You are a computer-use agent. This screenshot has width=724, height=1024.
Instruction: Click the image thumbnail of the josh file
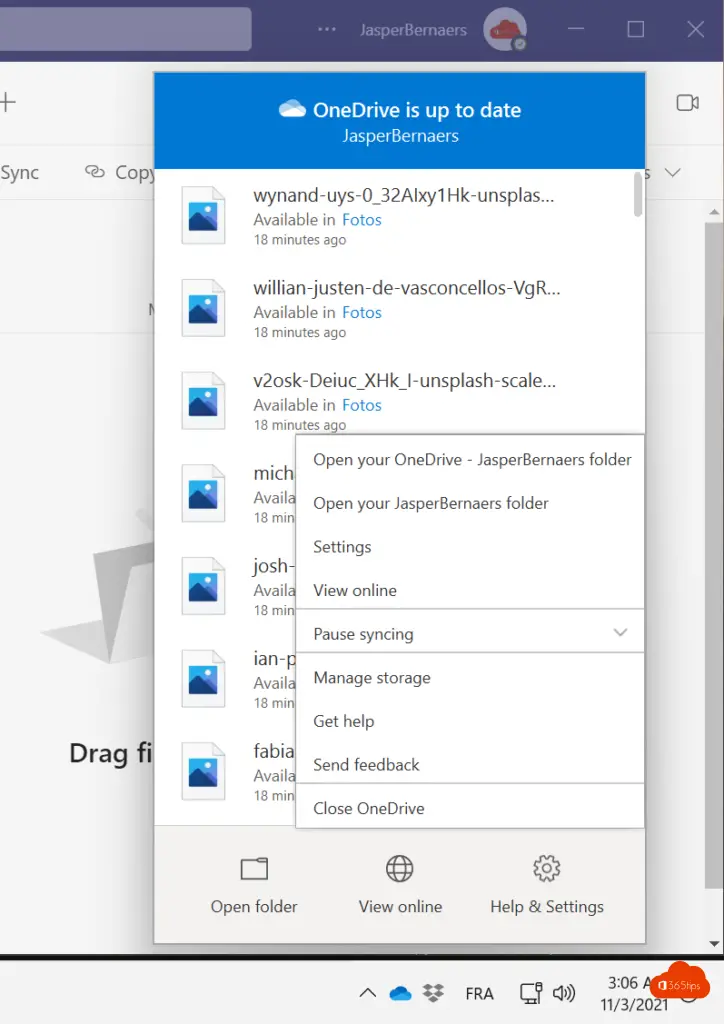pos(203,586)
